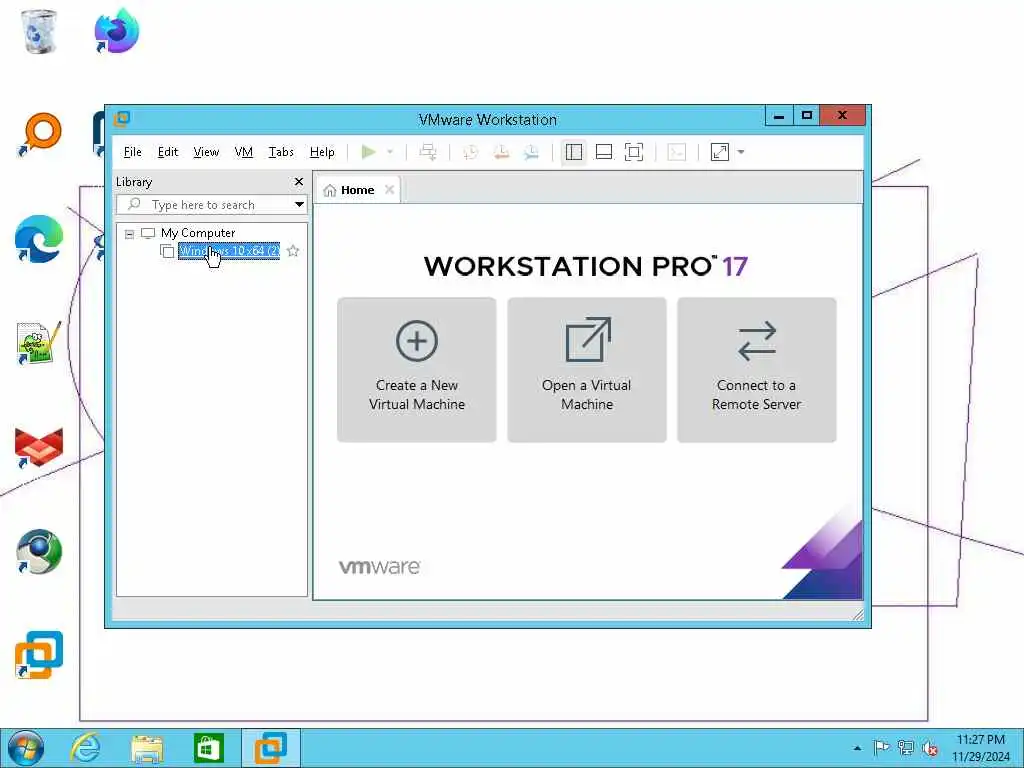Open the View menu
1024x768 pixels.
pos(206,152)
